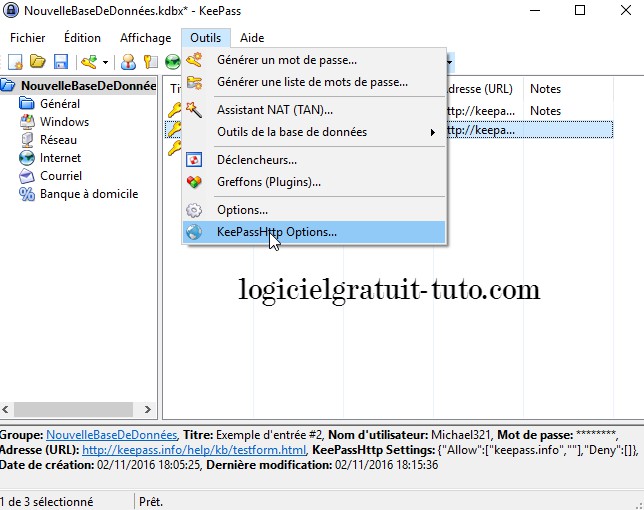The height and width of the screenshot is (510, 644).
Task: Click the first entry key icon
Action: (x=174, y=110)
